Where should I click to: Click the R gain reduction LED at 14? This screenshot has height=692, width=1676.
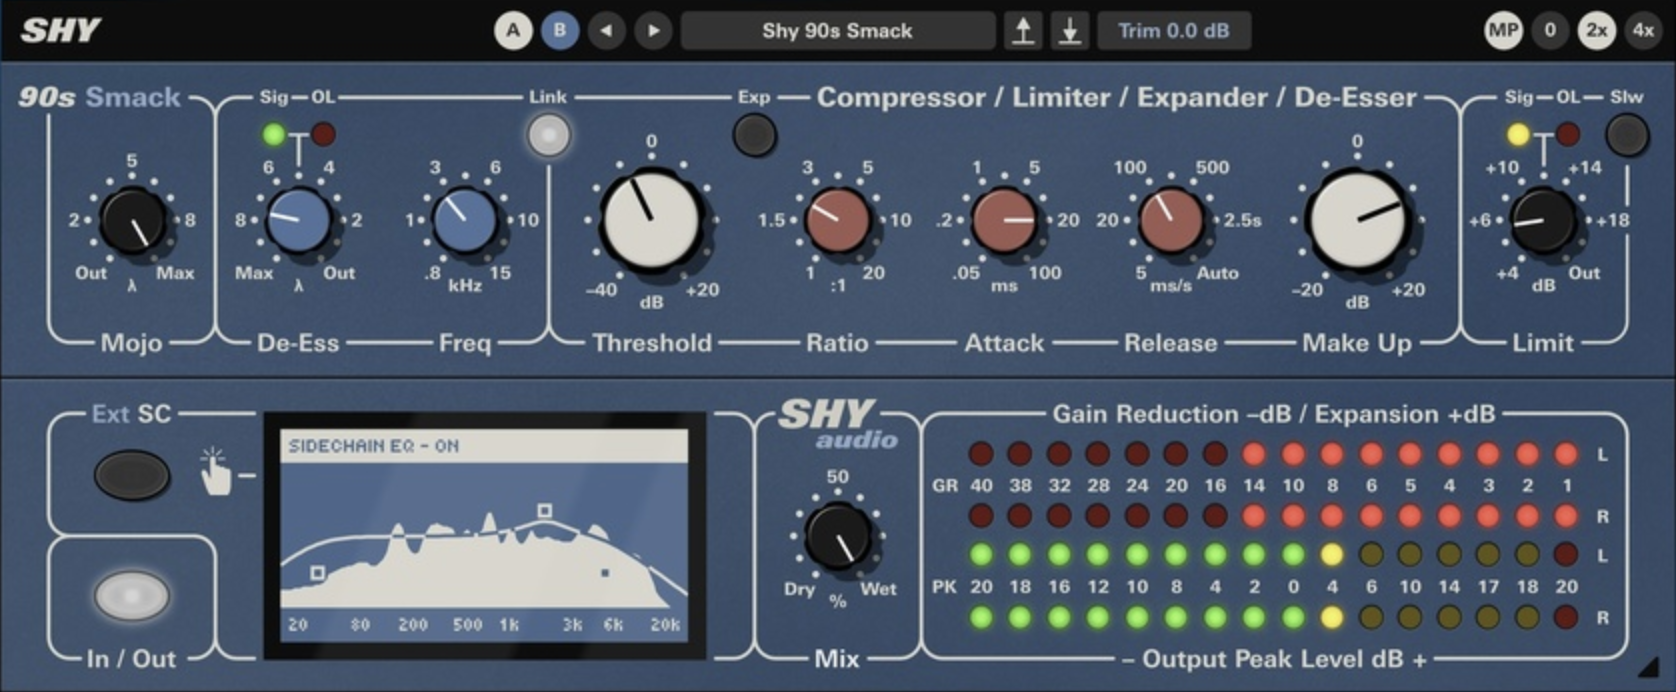pyautogui.click(x=1254, y=516)
